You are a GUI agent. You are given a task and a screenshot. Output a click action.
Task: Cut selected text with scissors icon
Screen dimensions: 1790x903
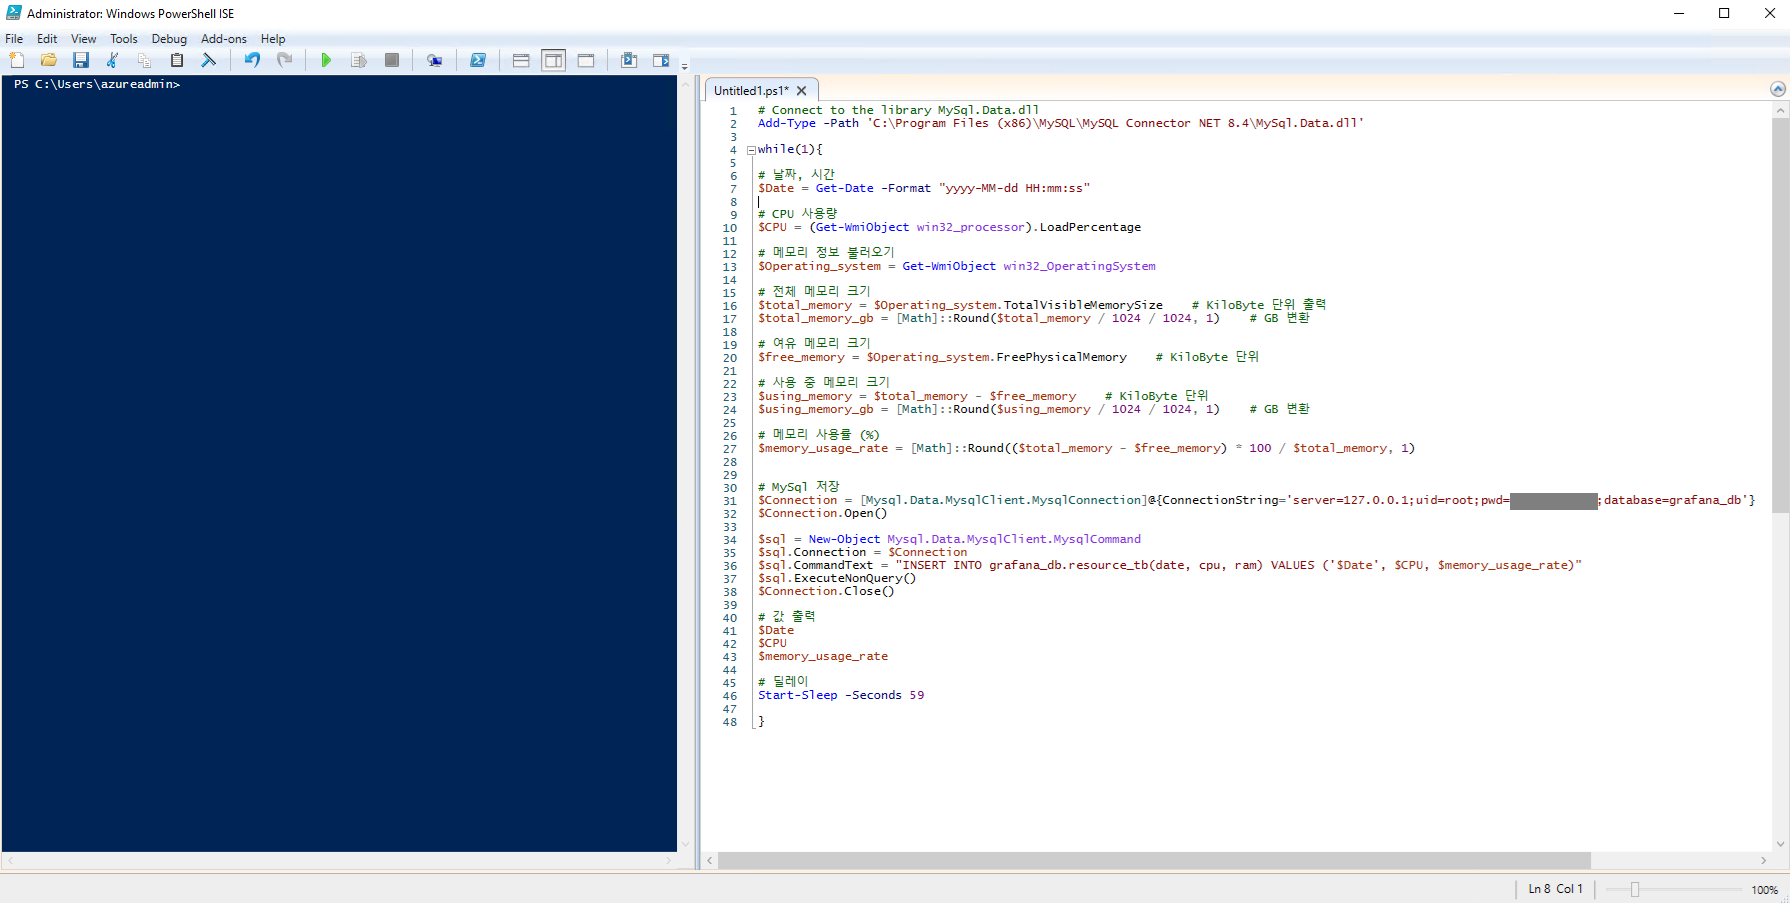click(x=113, y=61)
